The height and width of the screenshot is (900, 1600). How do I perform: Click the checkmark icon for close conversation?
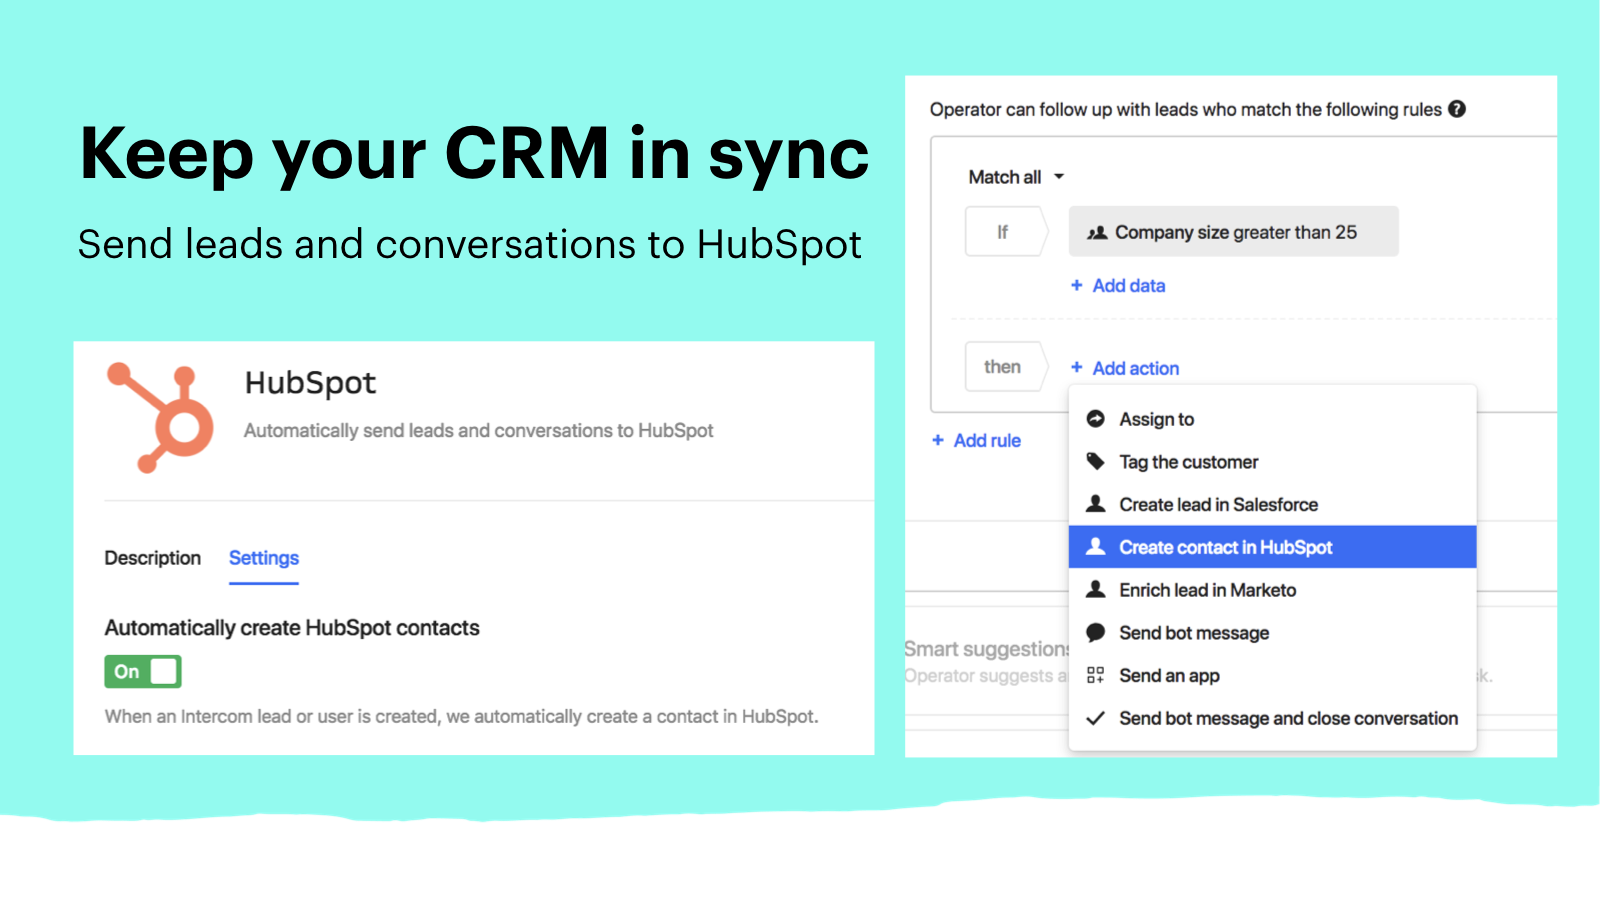click(x=1096, y=718)
